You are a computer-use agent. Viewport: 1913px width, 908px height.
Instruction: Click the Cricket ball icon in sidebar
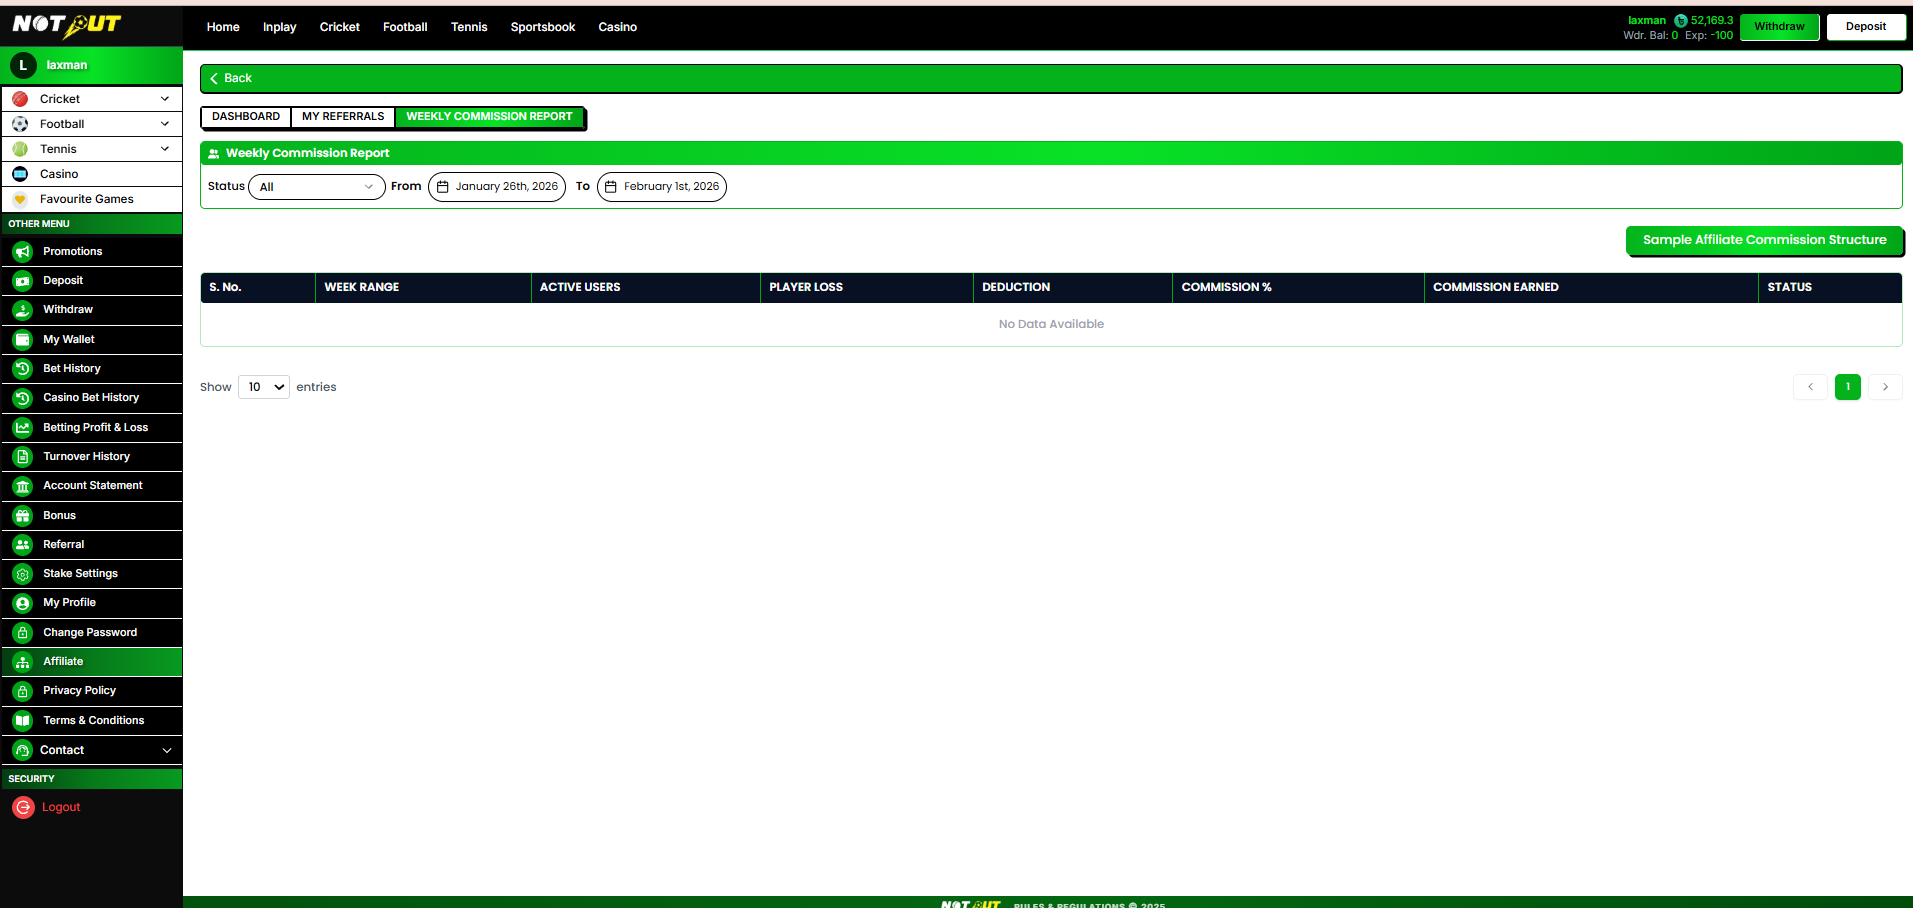coord(20,99)
